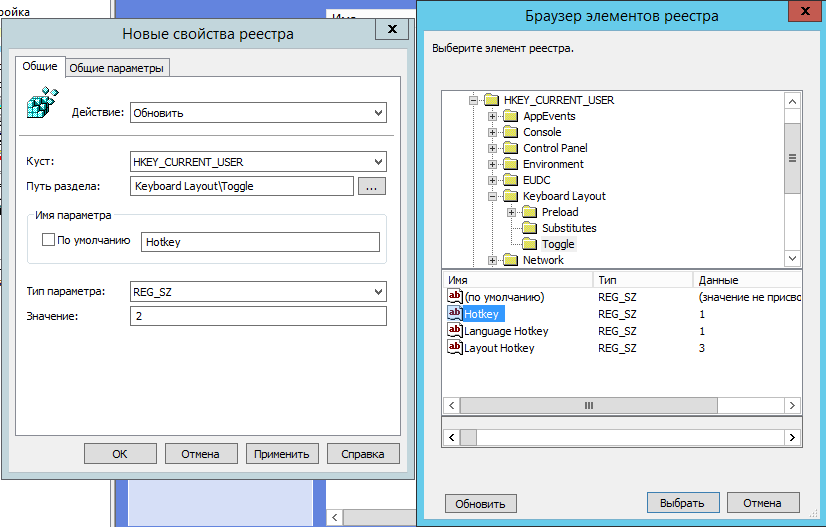Click the EUDC folder icon

pyautogui.click(x=510, y=180)
